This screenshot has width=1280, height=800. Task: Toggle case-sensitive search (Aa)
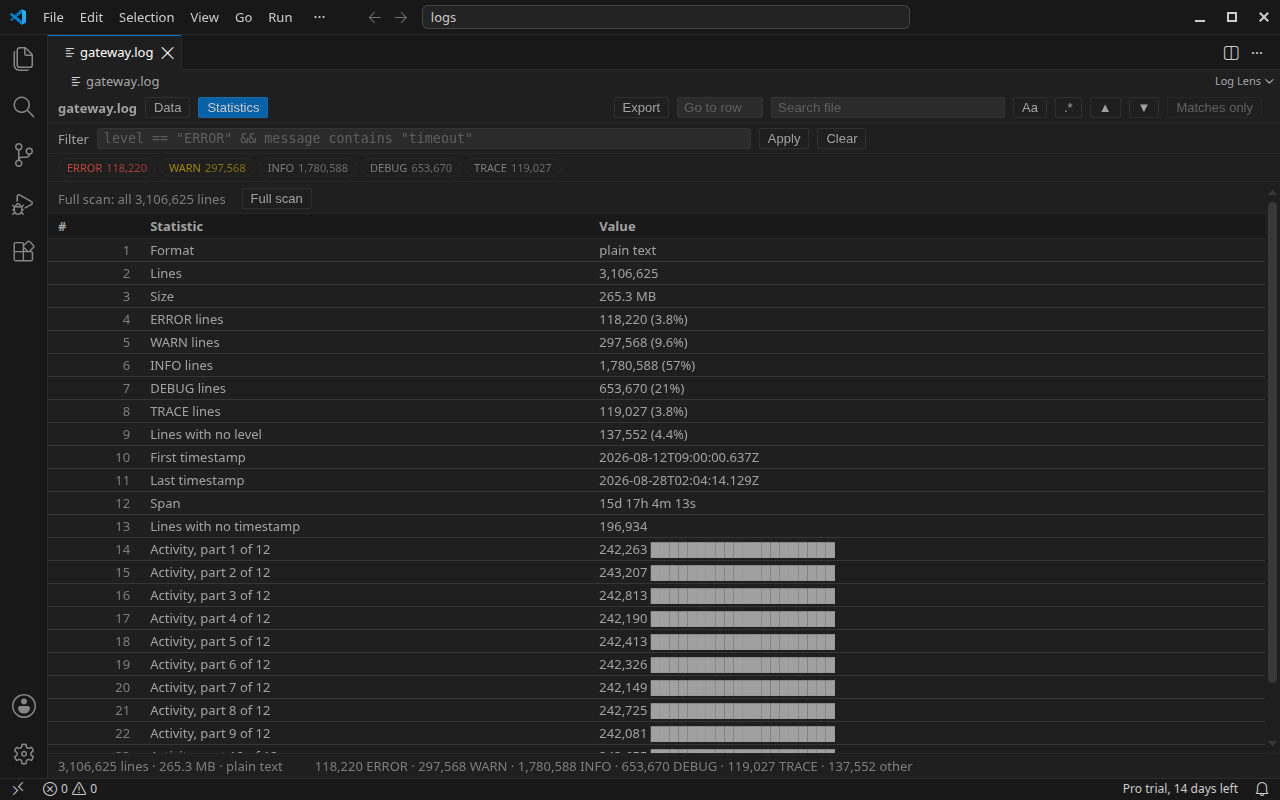tap(1029, 108)
